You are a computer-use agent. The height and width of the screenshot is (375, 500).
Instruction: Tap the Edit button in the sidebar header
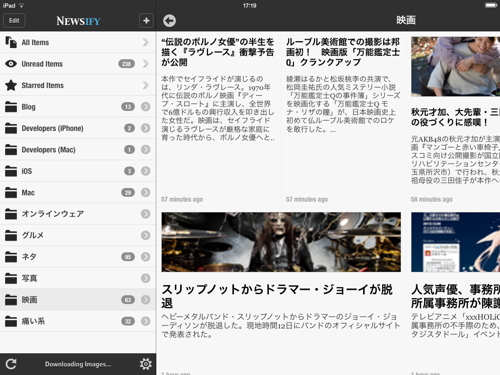[14, 21]
